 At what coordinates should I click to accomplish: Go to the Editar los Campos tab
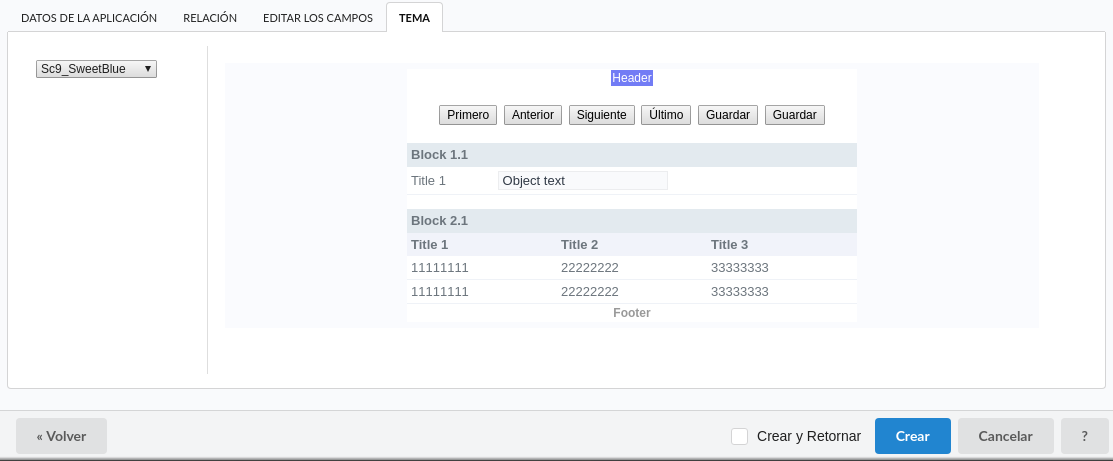[x=318, y=18]
